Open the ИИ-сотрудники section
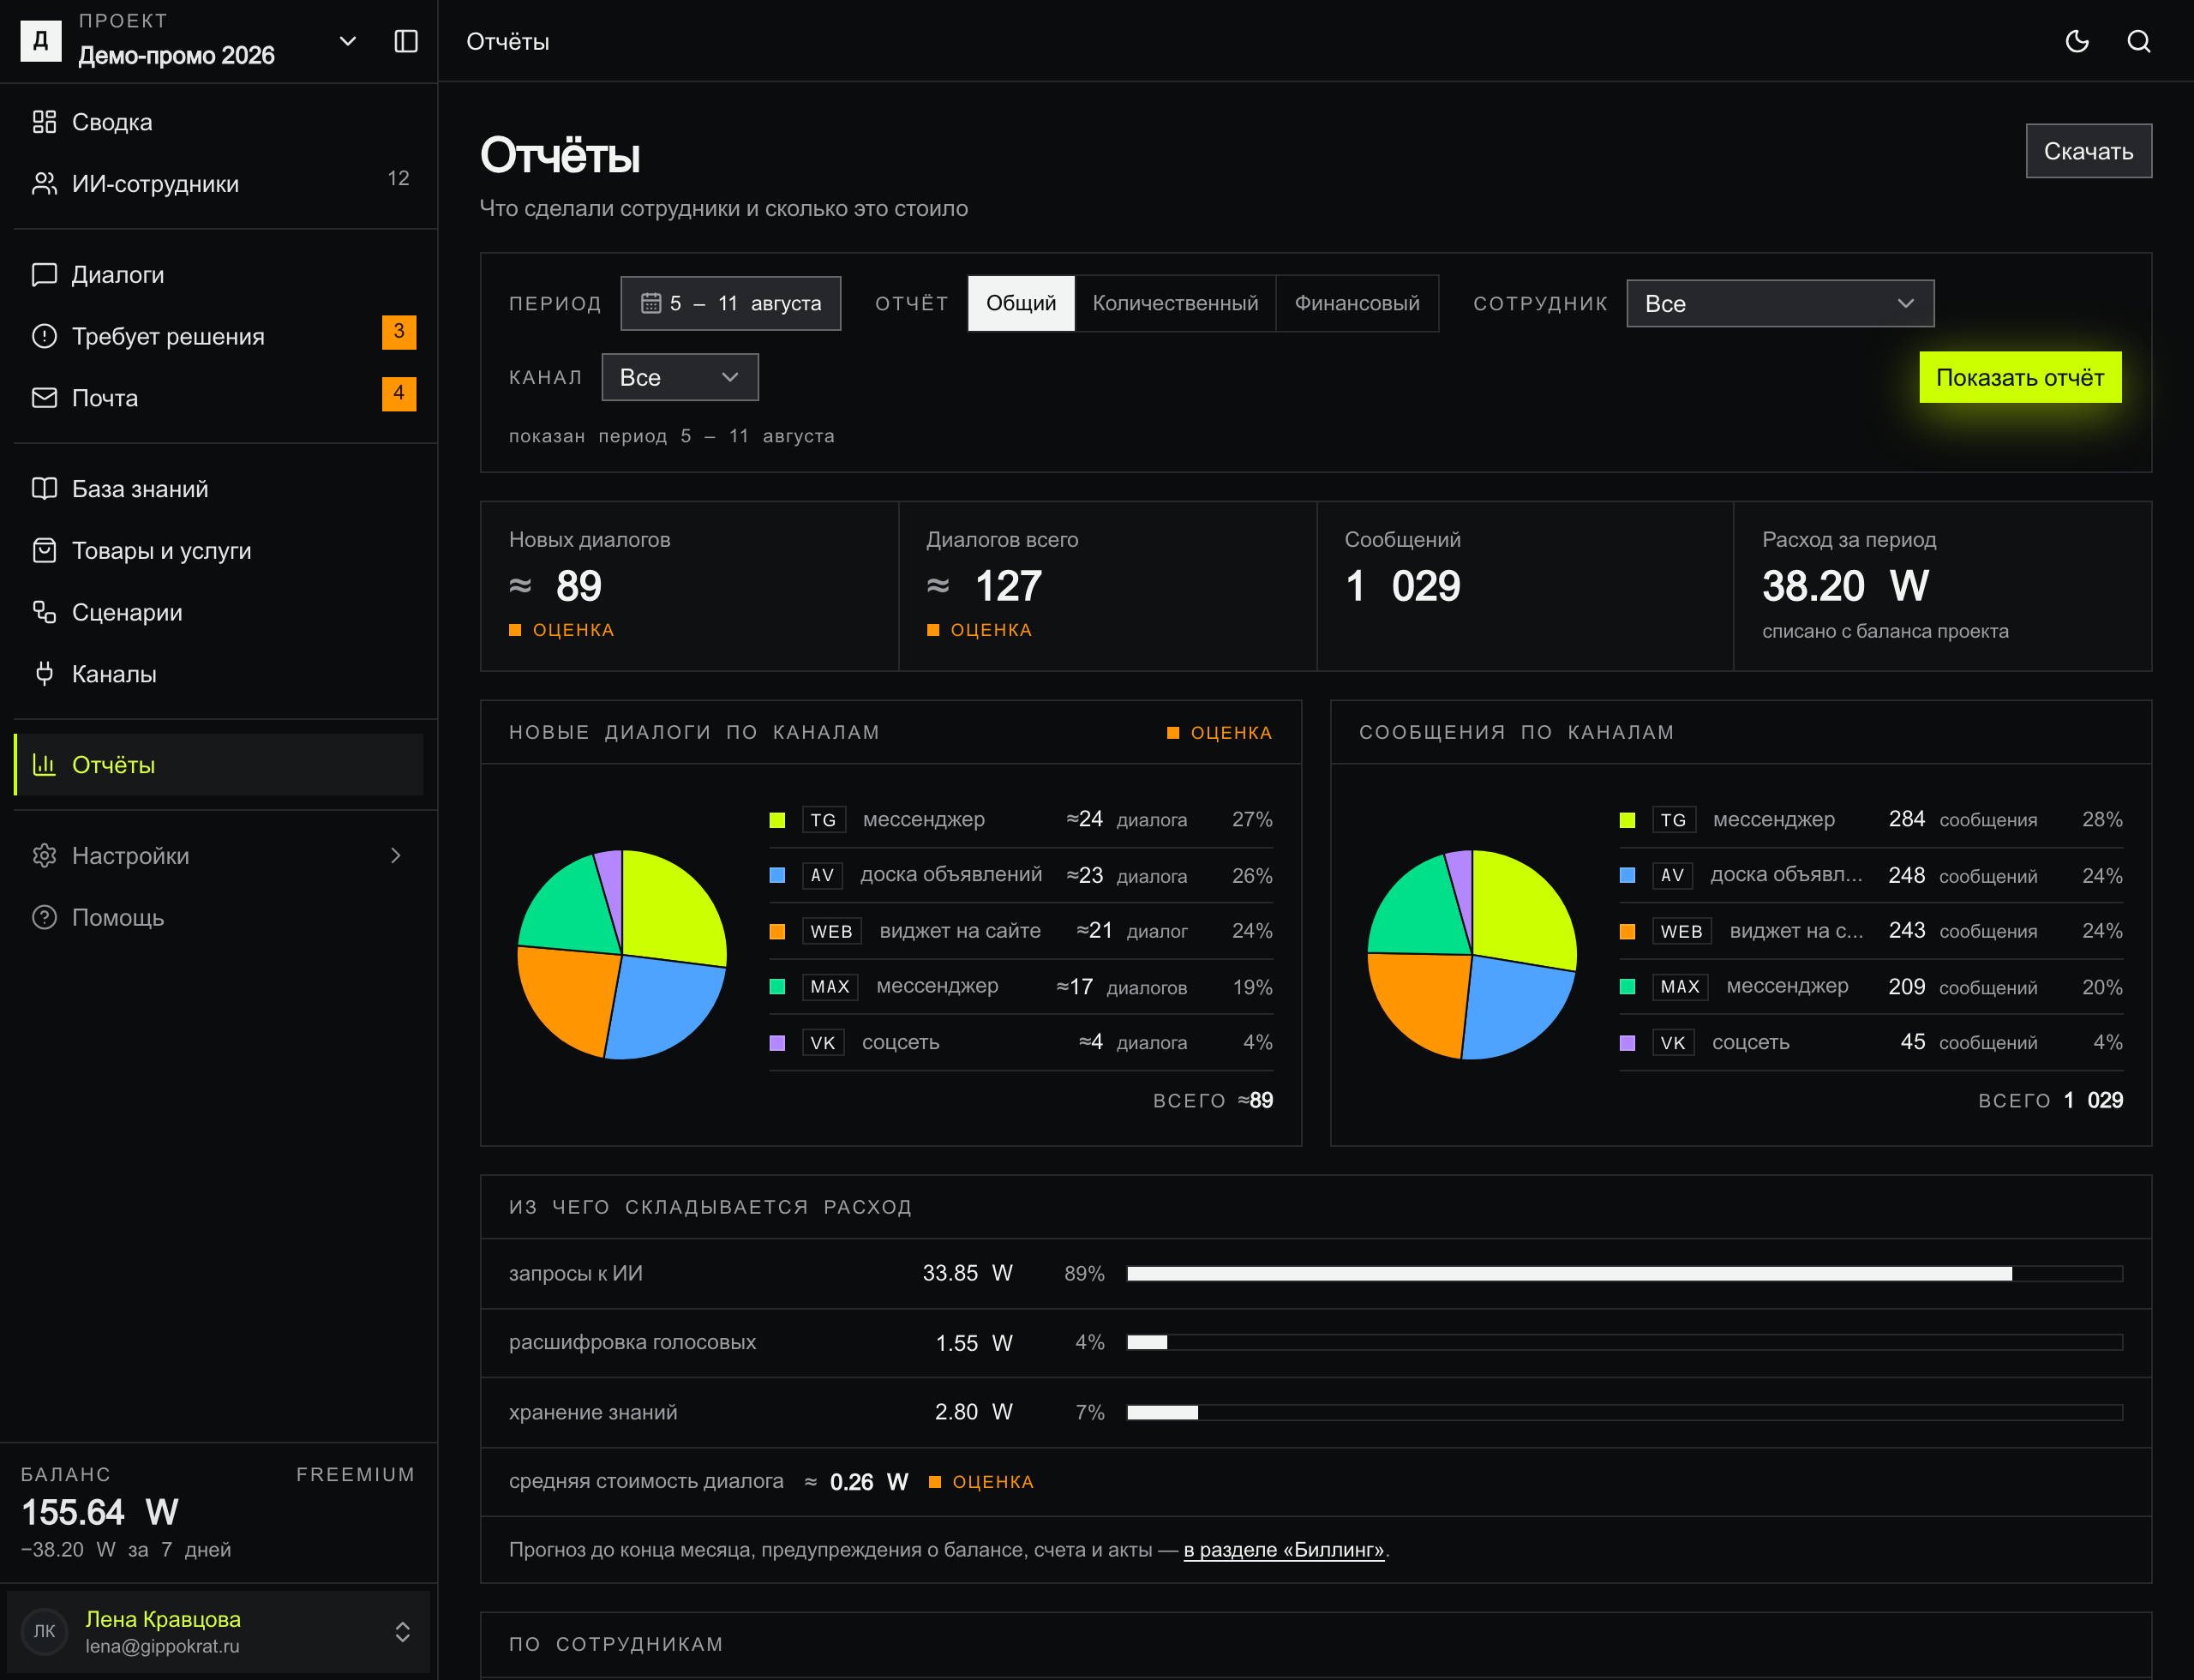Image resolution: width=2194 pixels, height=1680 pixels. click(x=219, y=184)
